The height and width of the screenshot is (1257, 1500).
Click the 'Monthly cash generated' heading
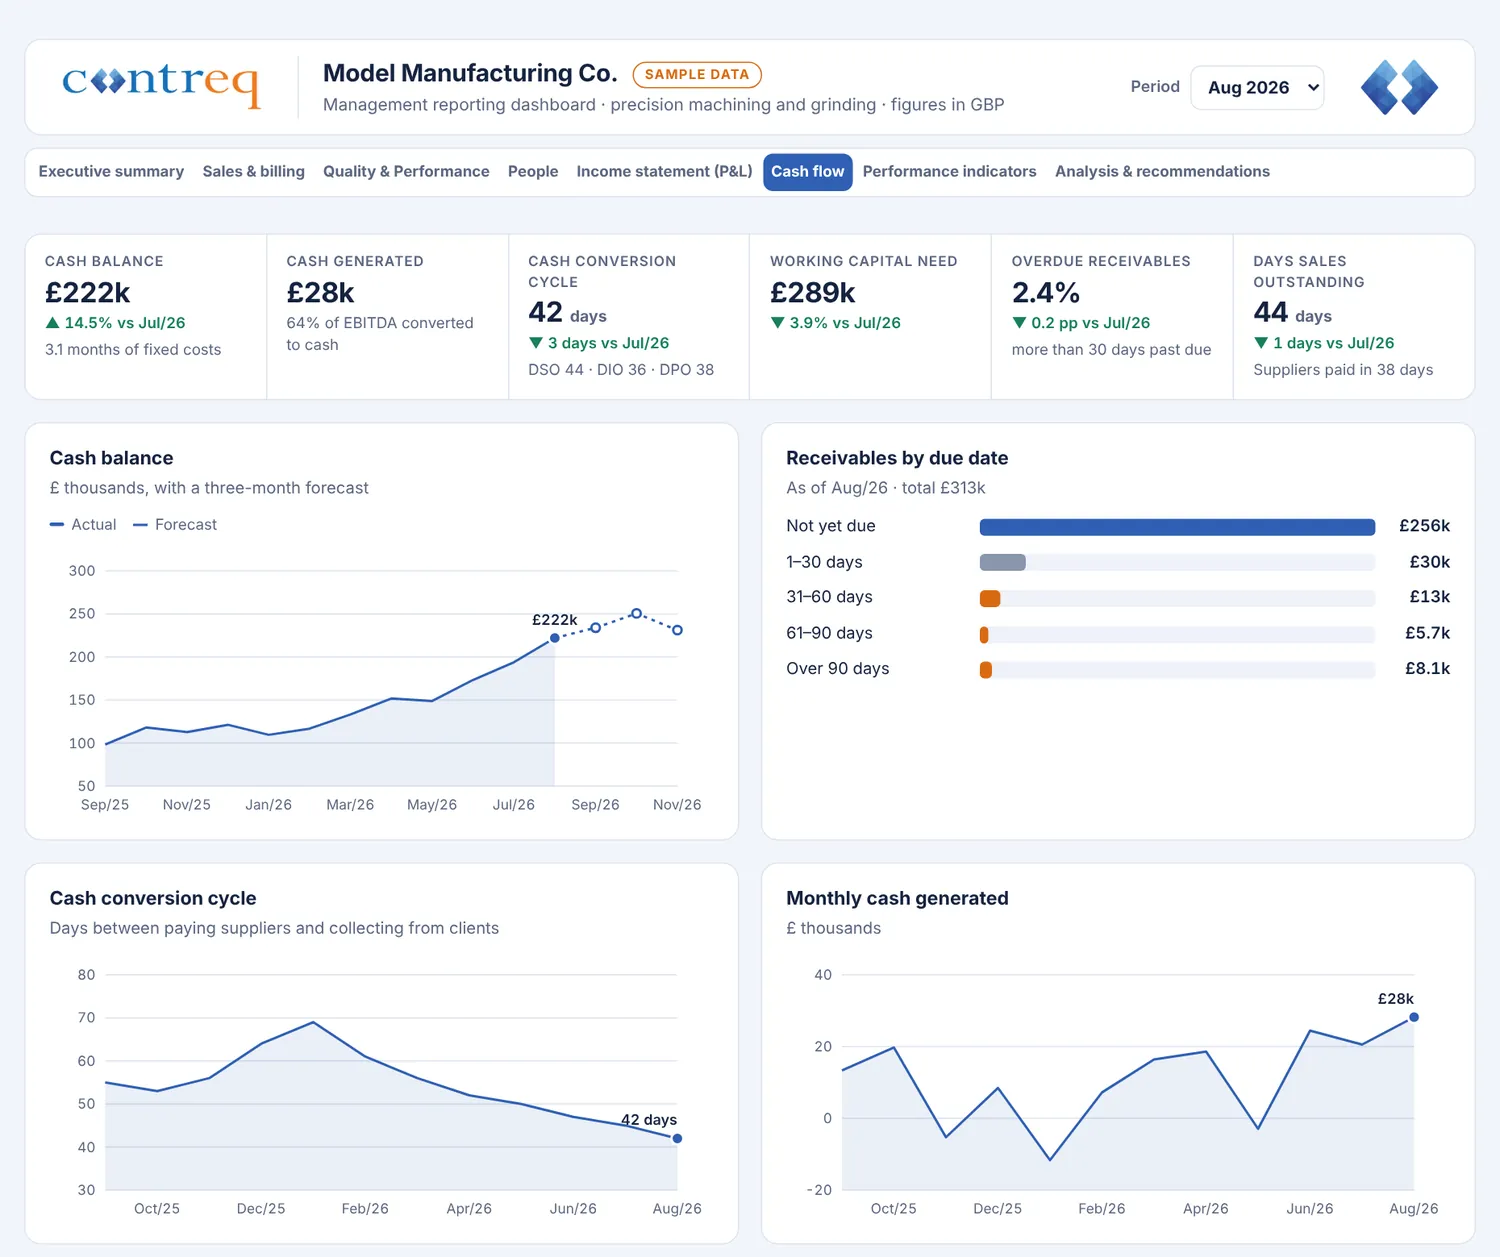[897, 898]
